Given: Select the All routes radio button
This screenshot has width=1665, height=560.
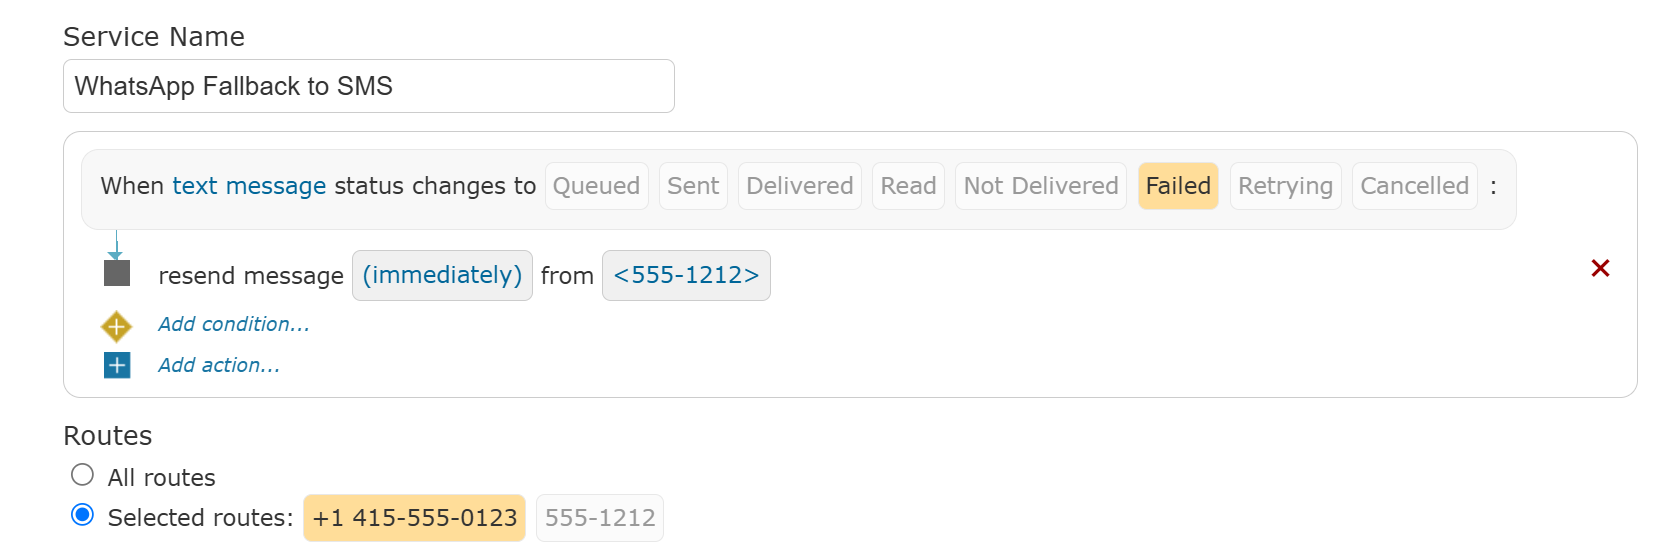Looking at the screenshot, I should pos(83,475).
